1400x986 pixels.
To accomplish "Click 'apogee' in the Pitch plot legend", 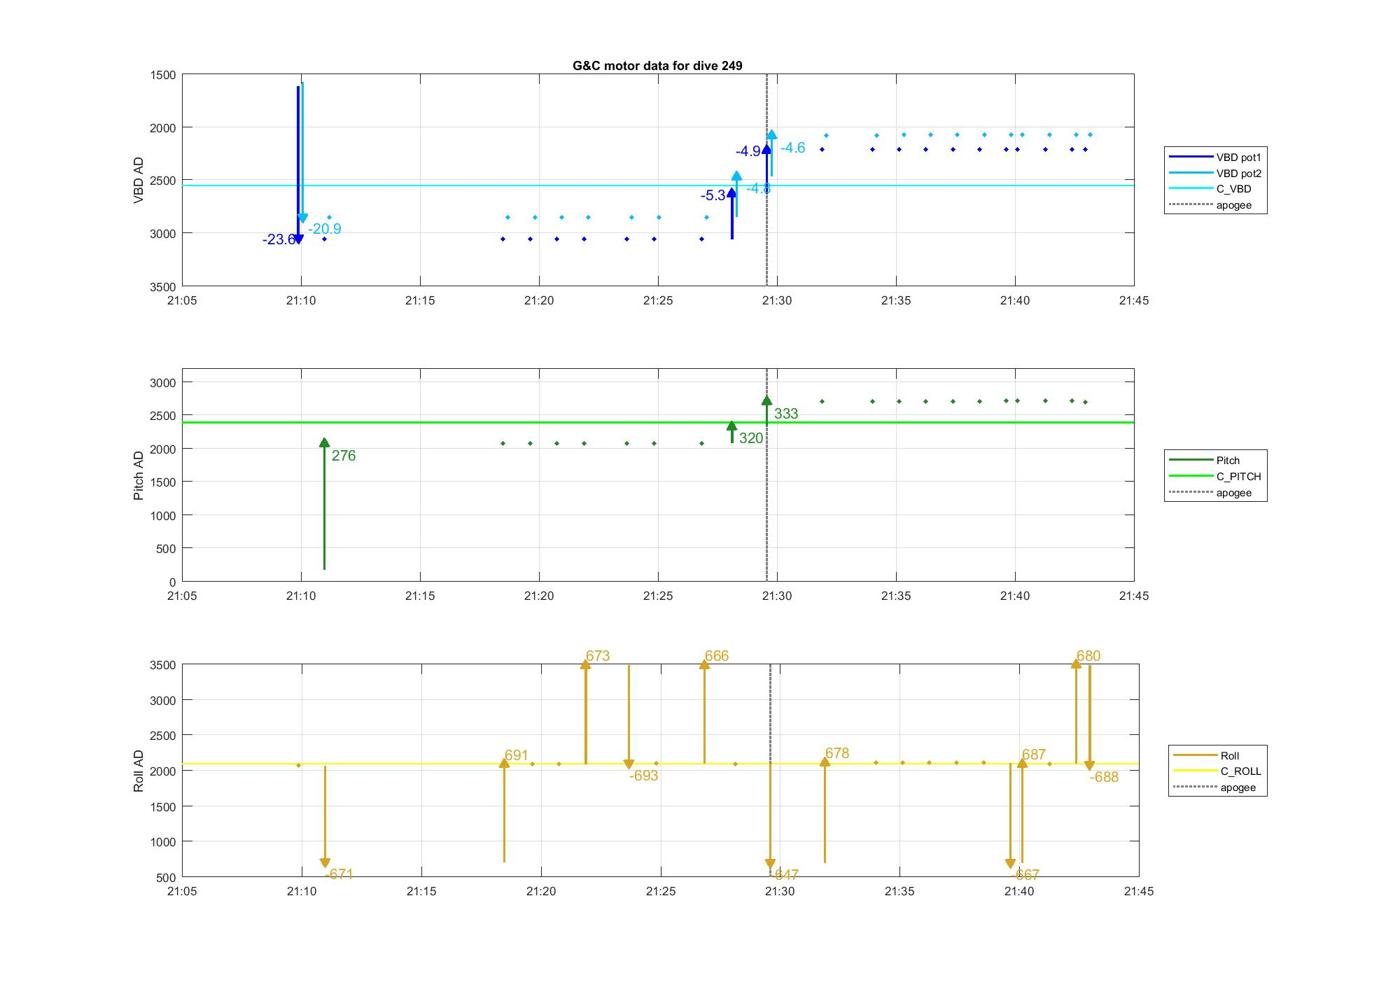I will [1216, 492].
